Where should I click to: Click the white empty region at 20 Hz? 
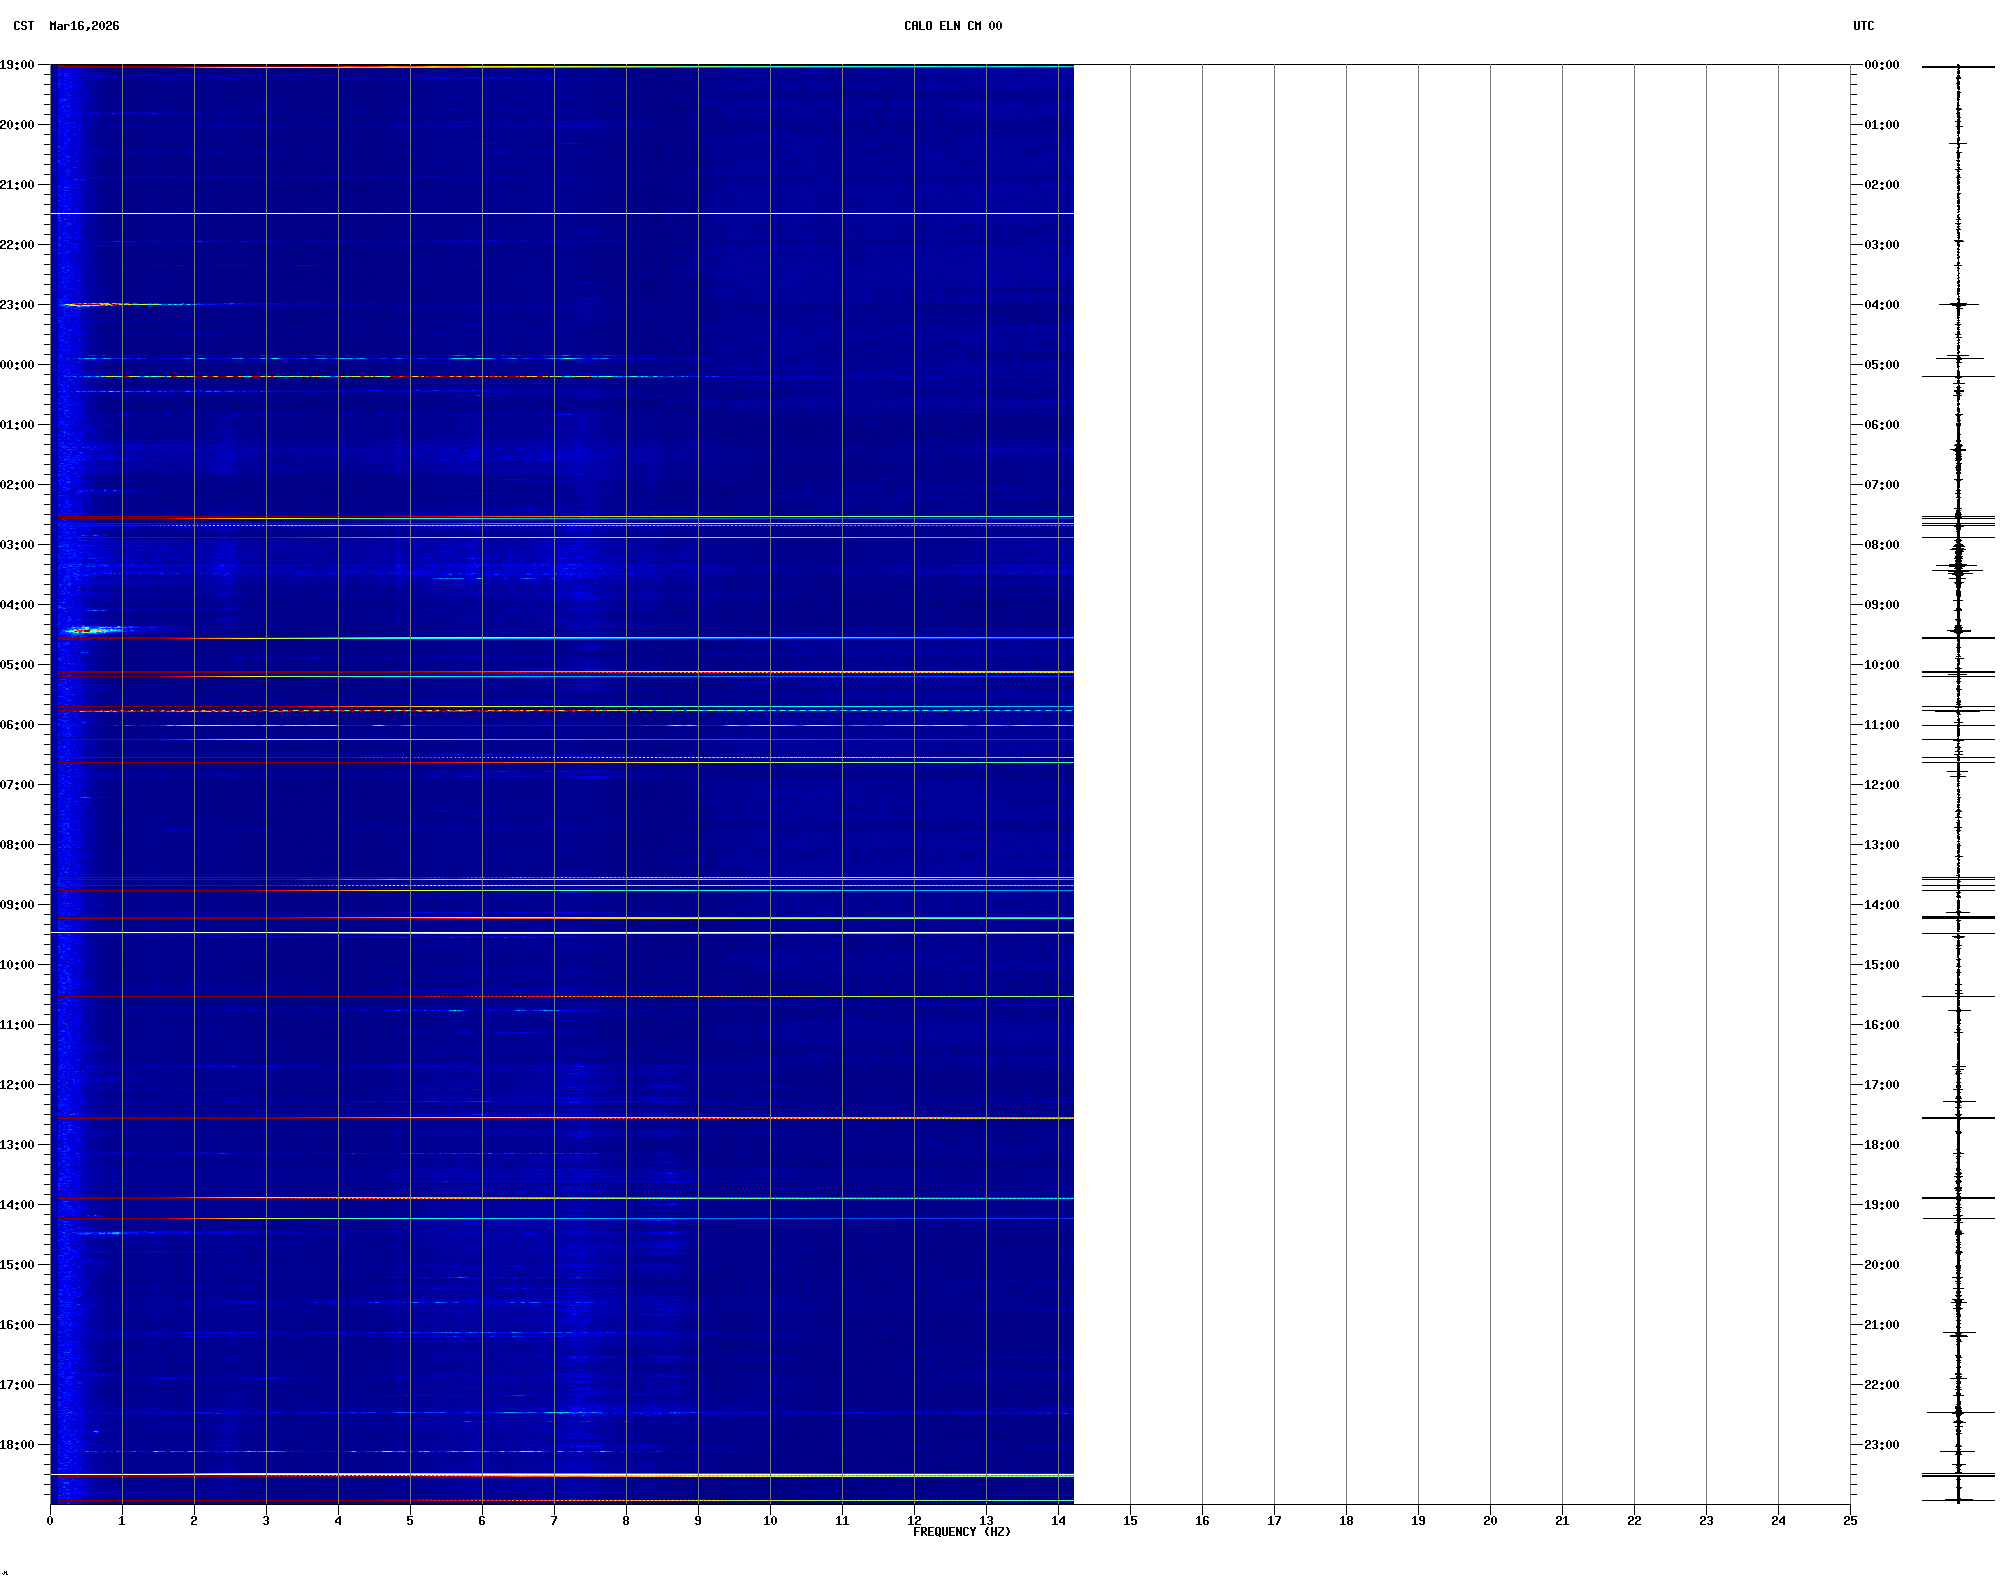(1490, 780)
